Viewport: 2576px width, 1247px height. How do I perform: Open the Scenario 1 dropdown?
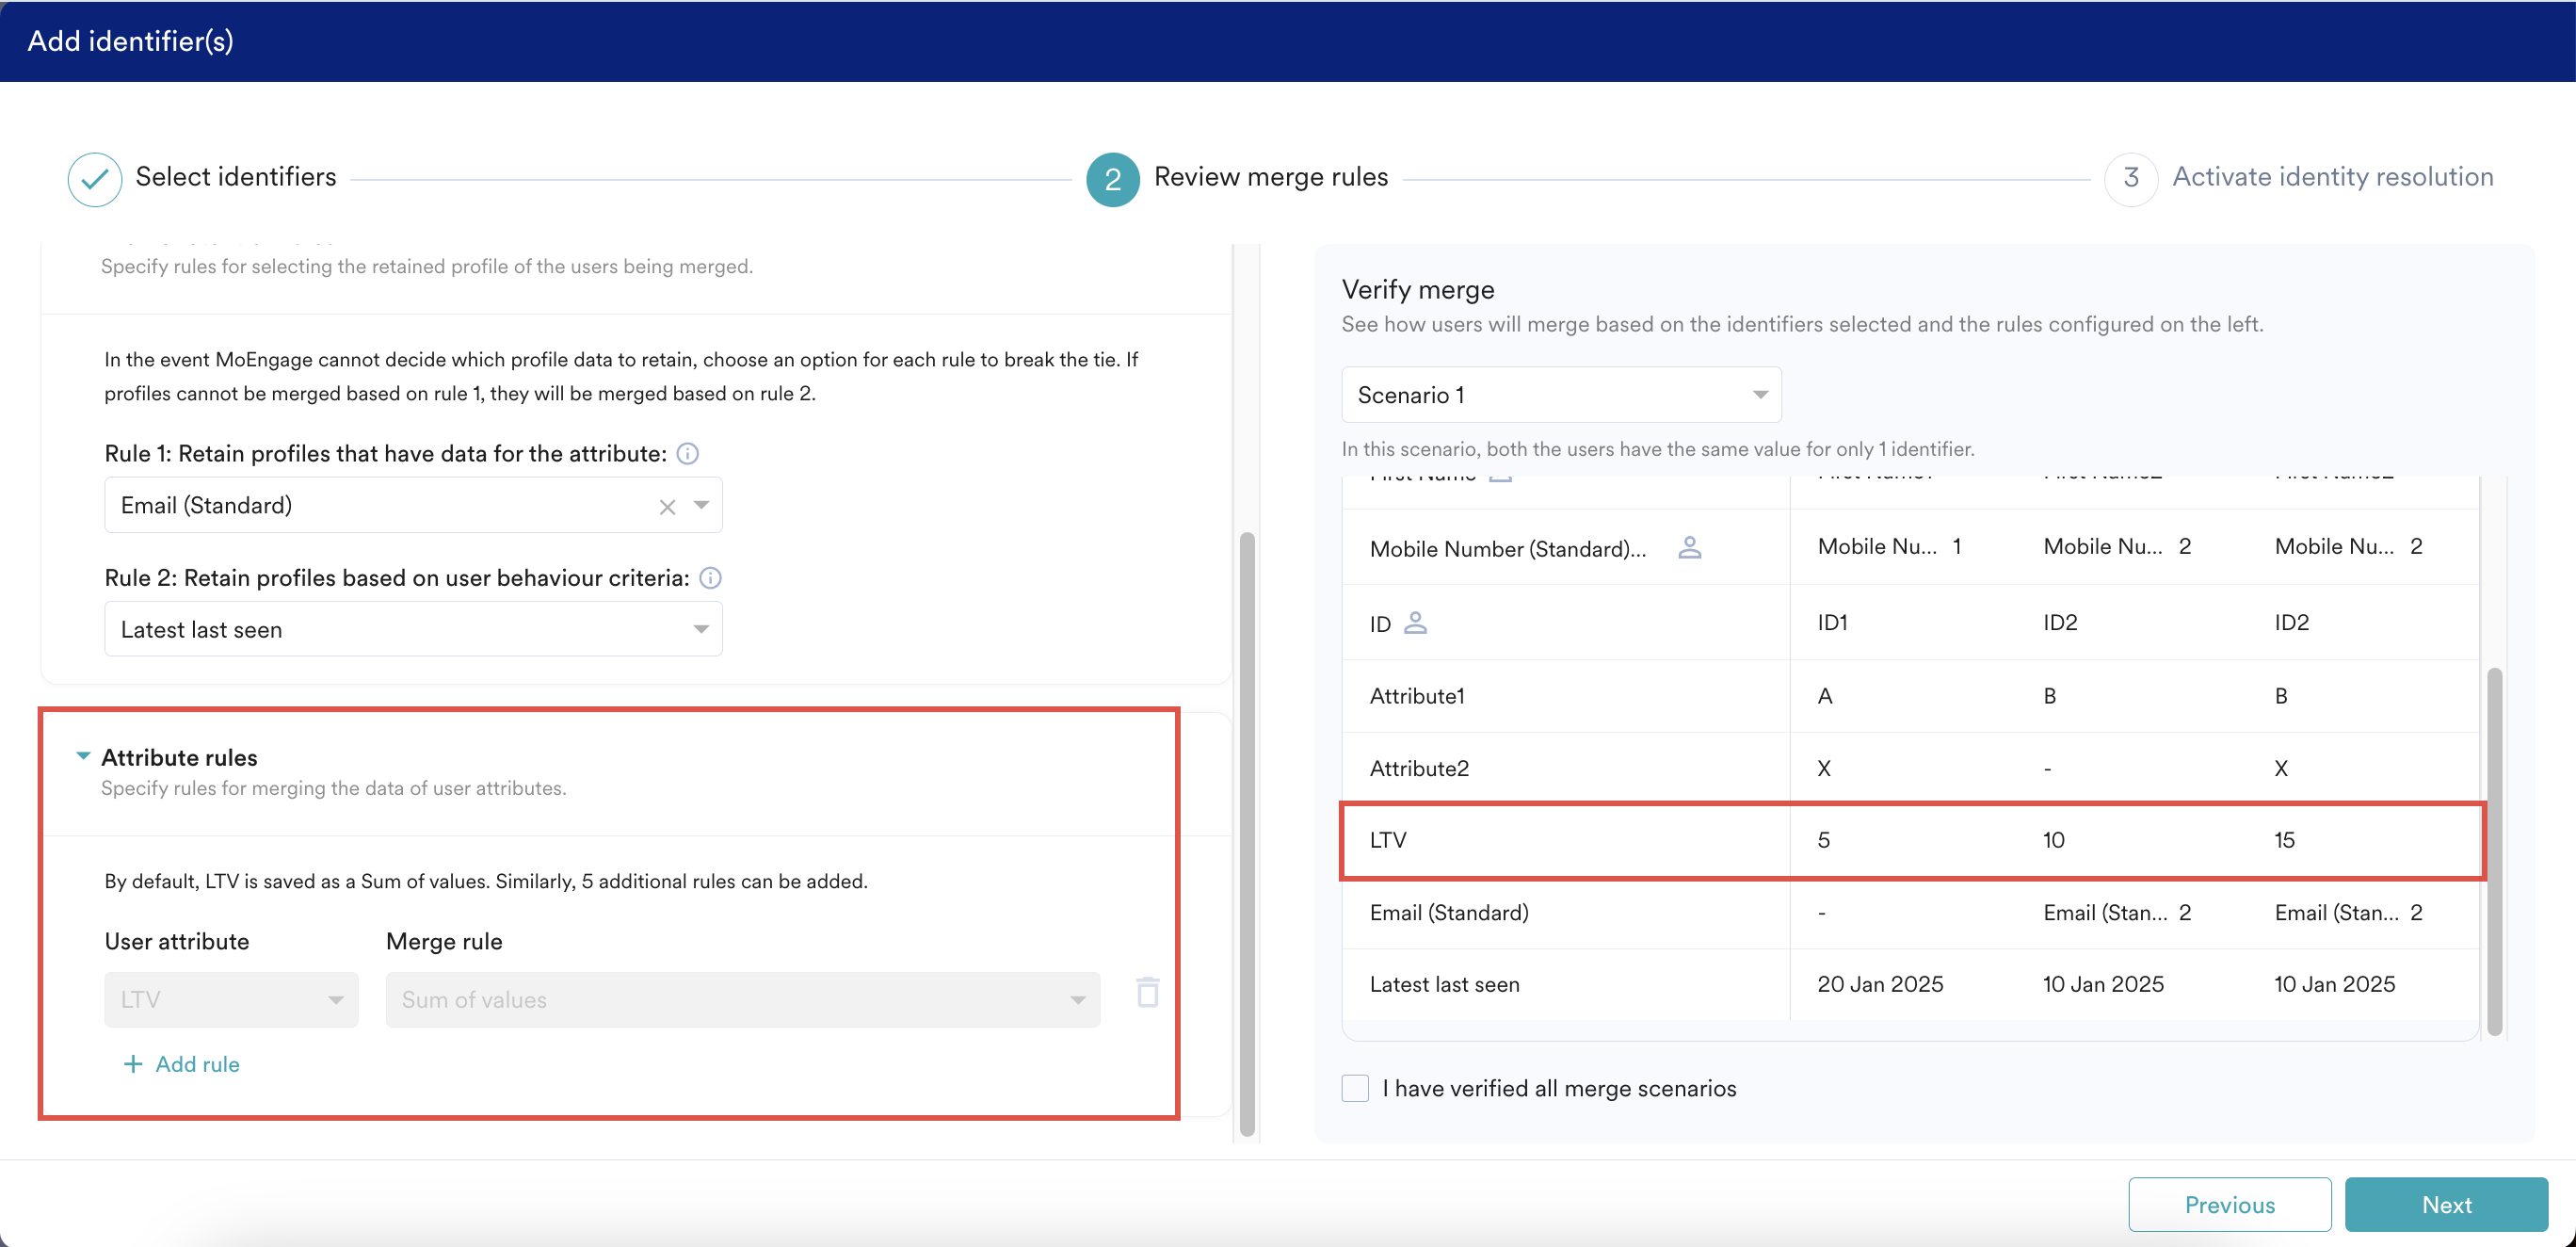pyautogui.click(x=1759, y=394)
